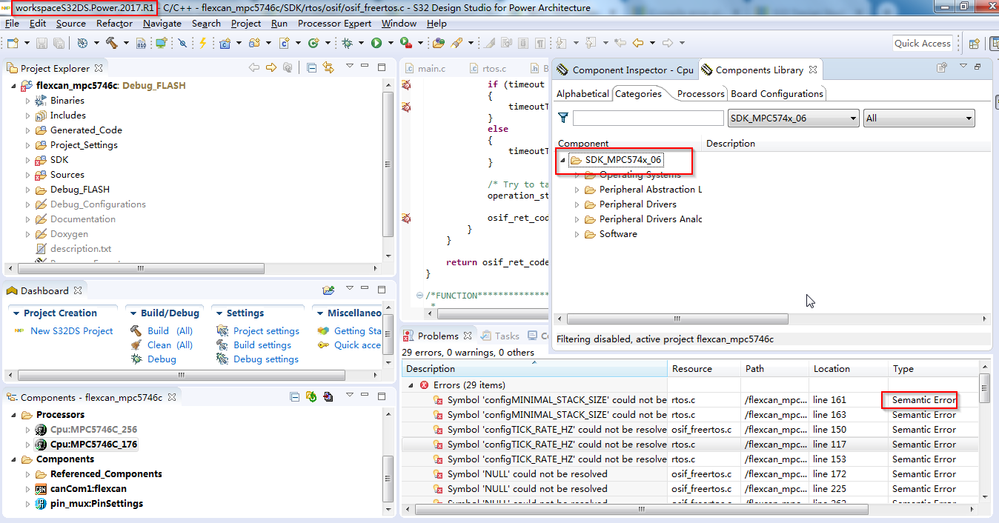Click the folder icon in Dashboard toolbar
999x523 pixels.
(x=328, y=290)
